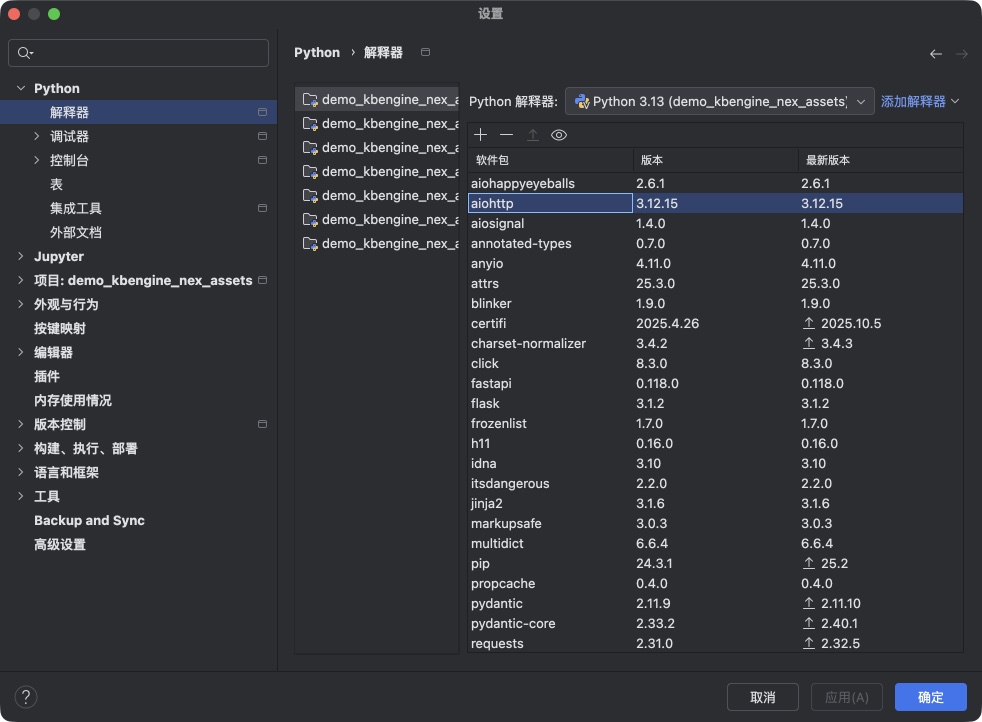Click the plus icon to install package
The height and width of the screenshot is (722, 982).
(481, 135)
